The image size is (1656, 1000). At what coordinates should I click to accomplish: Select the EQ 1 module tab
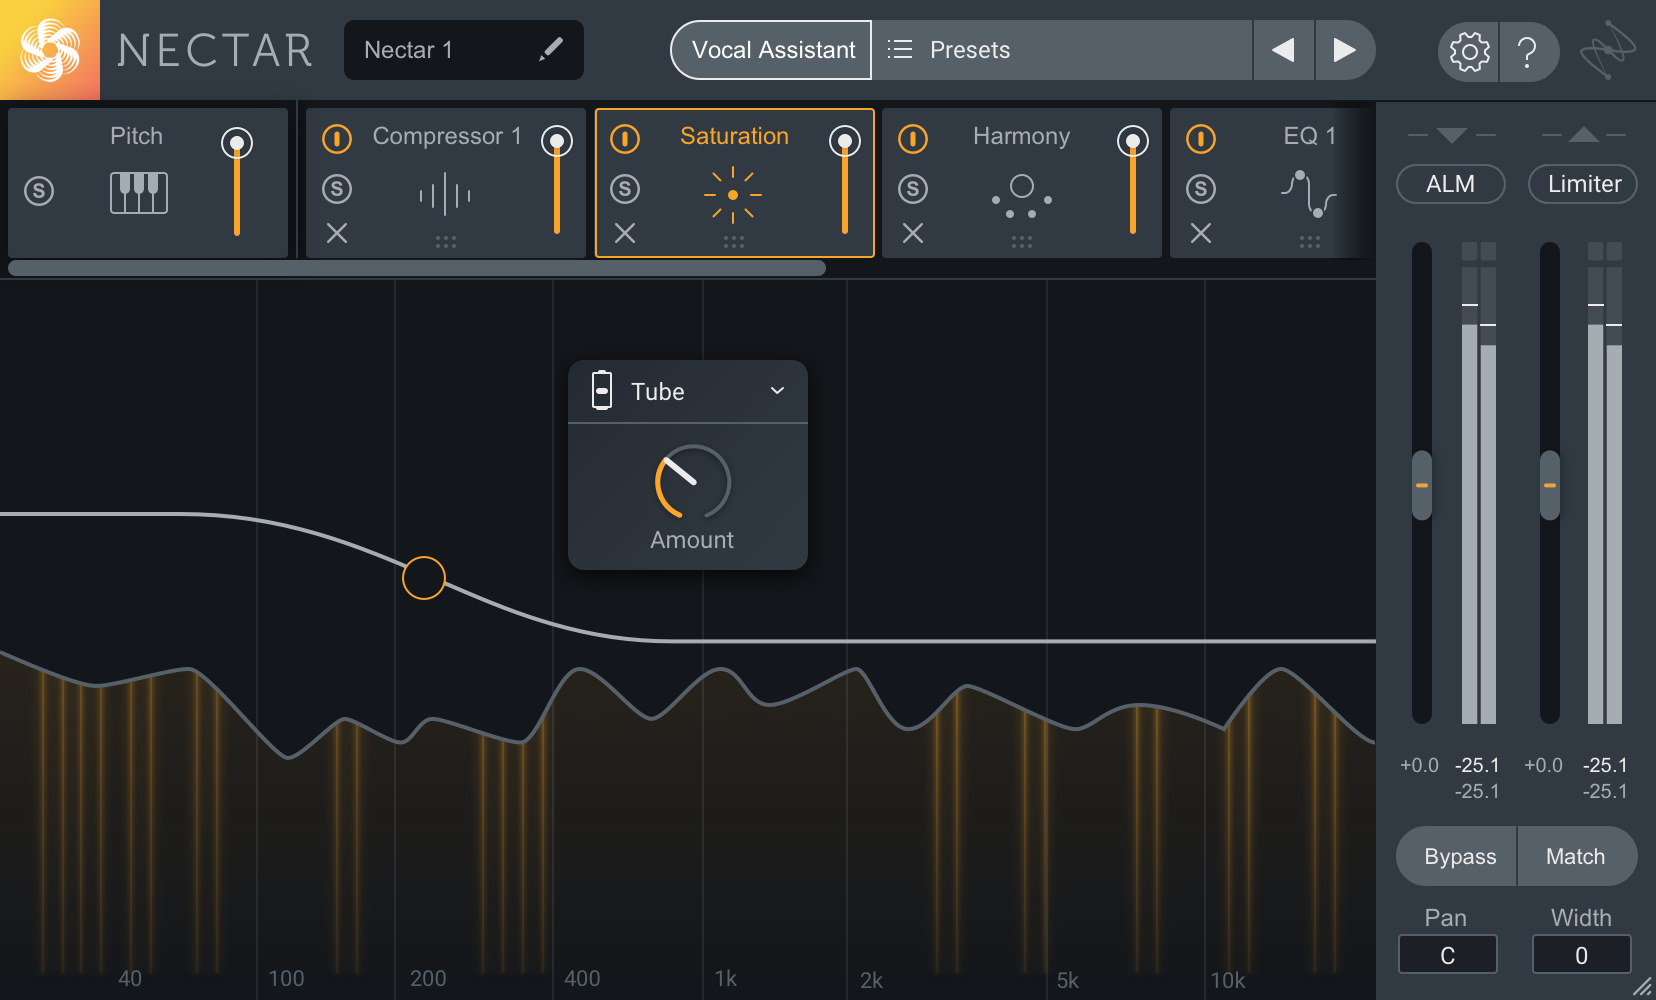pos(1308,136)
